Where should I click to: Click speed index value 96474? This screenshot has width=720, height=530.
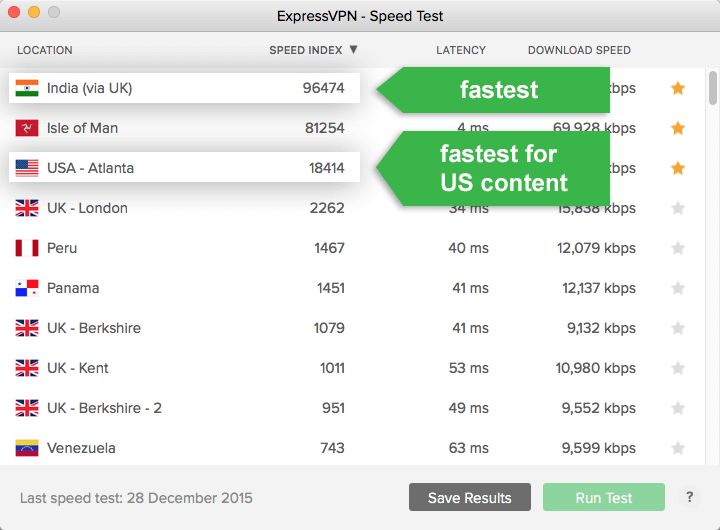(323, 88)
